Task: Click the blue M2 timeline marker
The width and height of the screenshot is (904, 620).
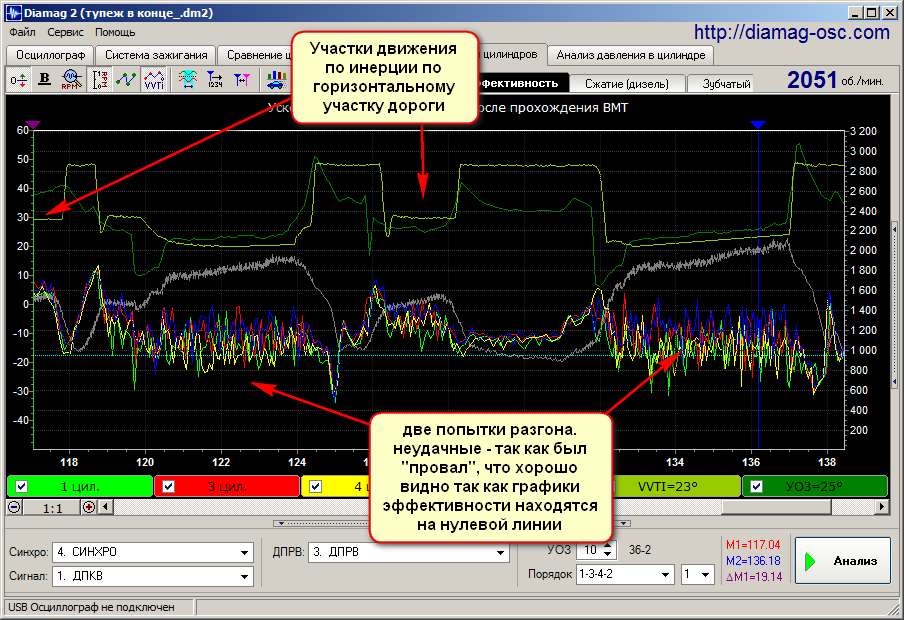Action: (758, 125)
